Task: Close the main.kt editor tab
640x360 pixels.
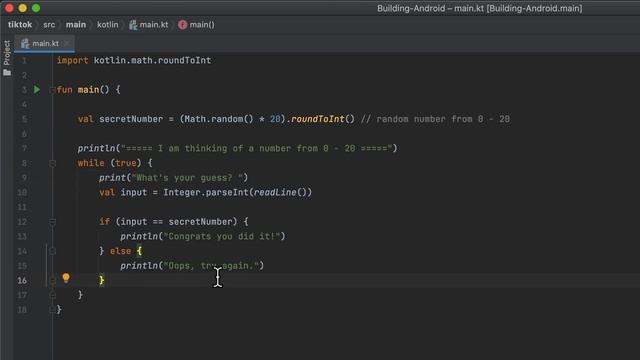Action: [x=66, y=43]
